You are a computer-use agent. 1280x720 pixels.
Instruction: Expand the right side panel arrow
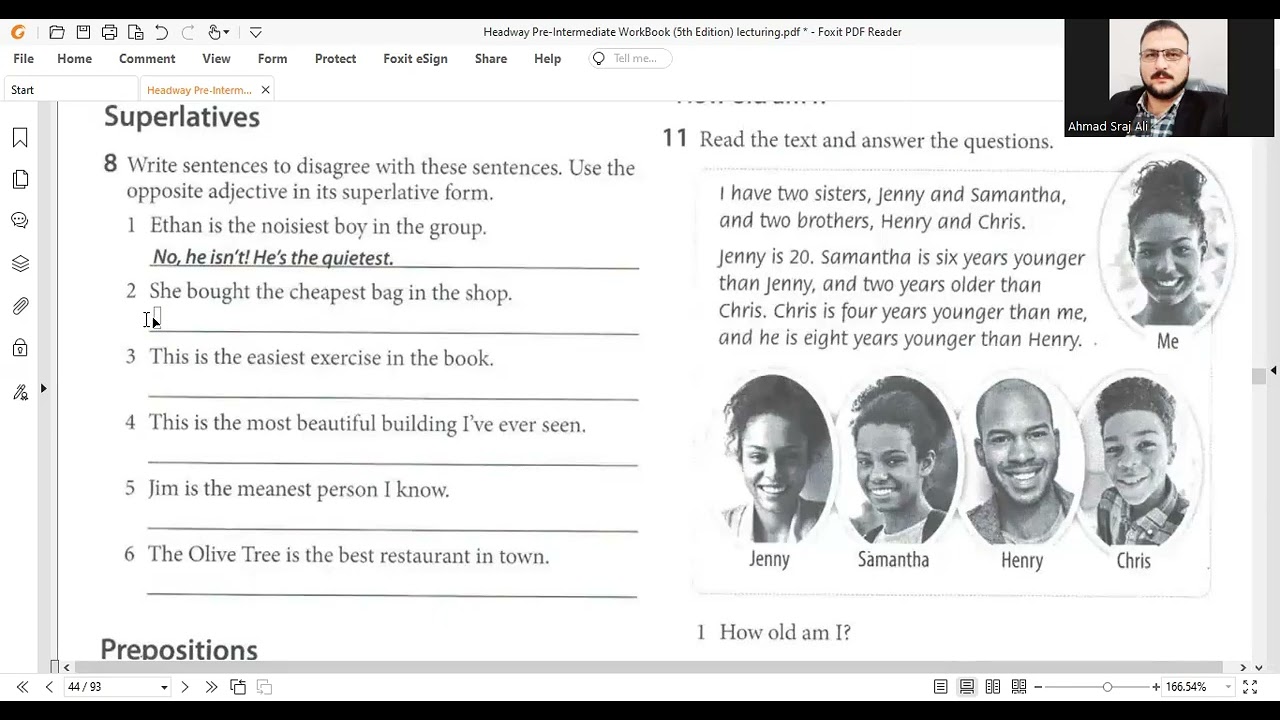click(1273, 371)
